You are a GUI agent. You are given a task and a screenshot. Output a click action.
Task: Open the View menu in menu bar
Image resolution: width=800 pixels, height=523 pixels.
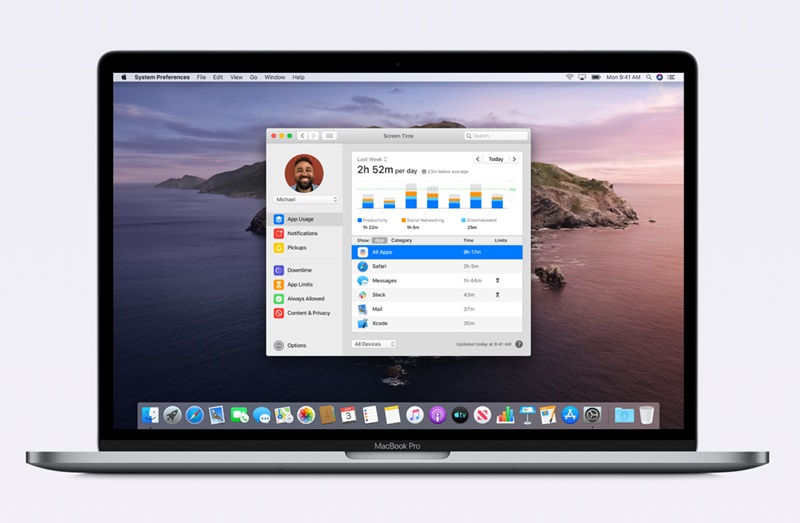pyautogui.click(x=236, y=77)
